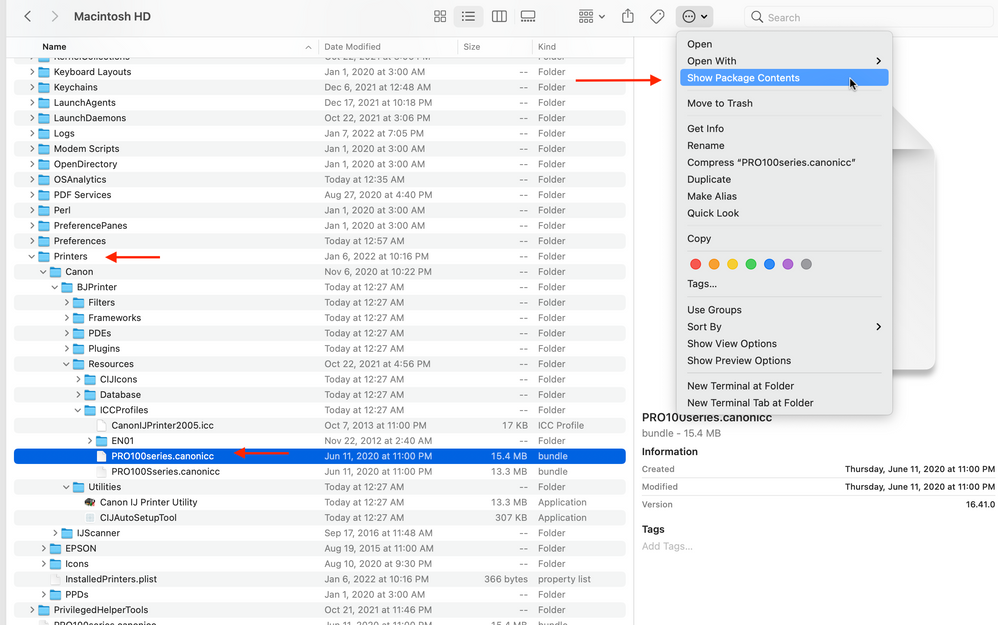Switch to icon view in toolbar
Screen dimensions: 998x625
click(440, 17)
